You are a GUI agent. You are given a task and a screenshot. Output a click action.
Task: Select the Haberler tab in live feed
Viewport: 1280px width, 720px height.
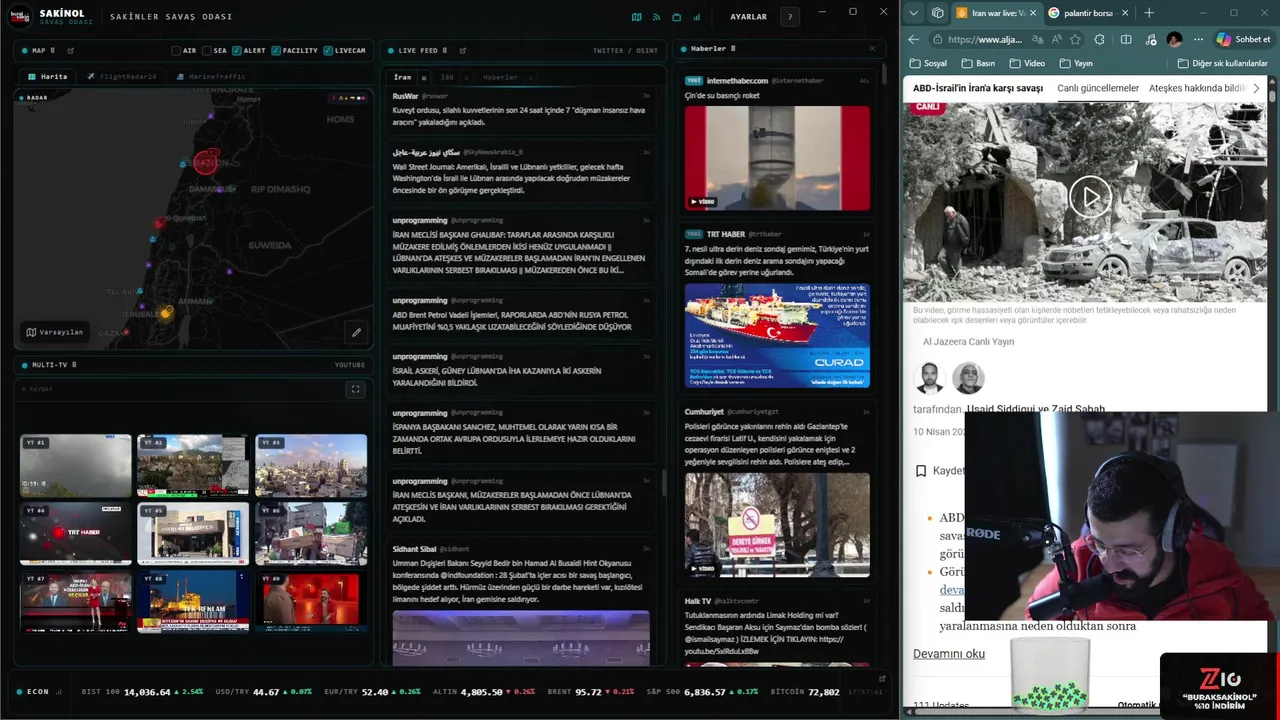click(500, 77)
